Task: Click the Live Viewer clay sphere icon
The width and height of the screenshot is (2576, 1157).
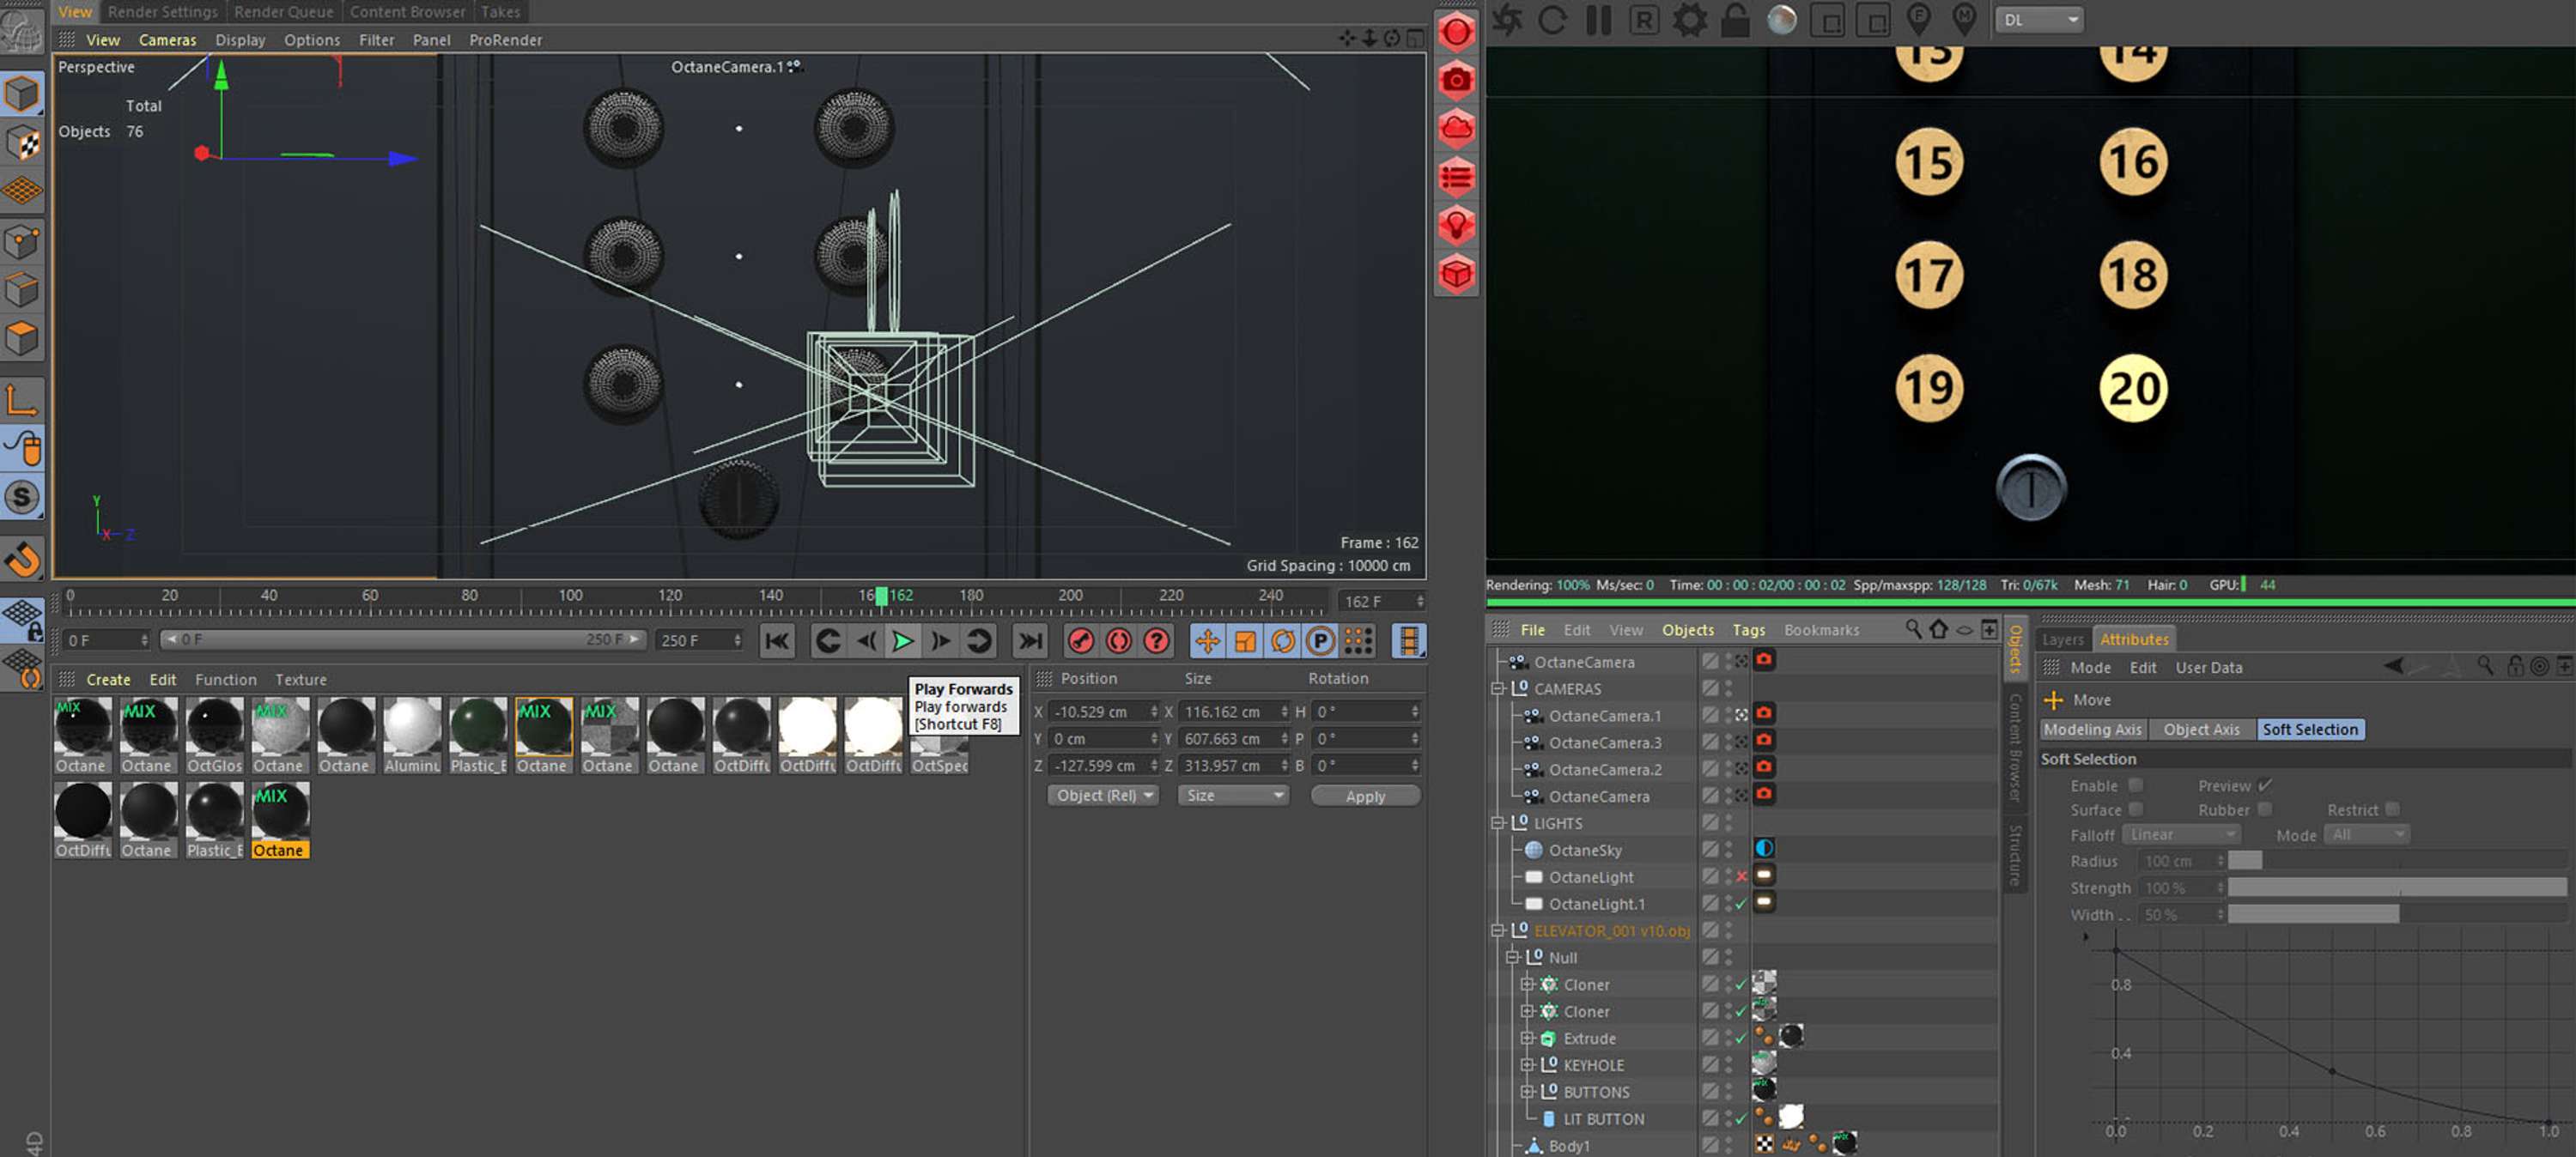Action: click(1781, 20)
